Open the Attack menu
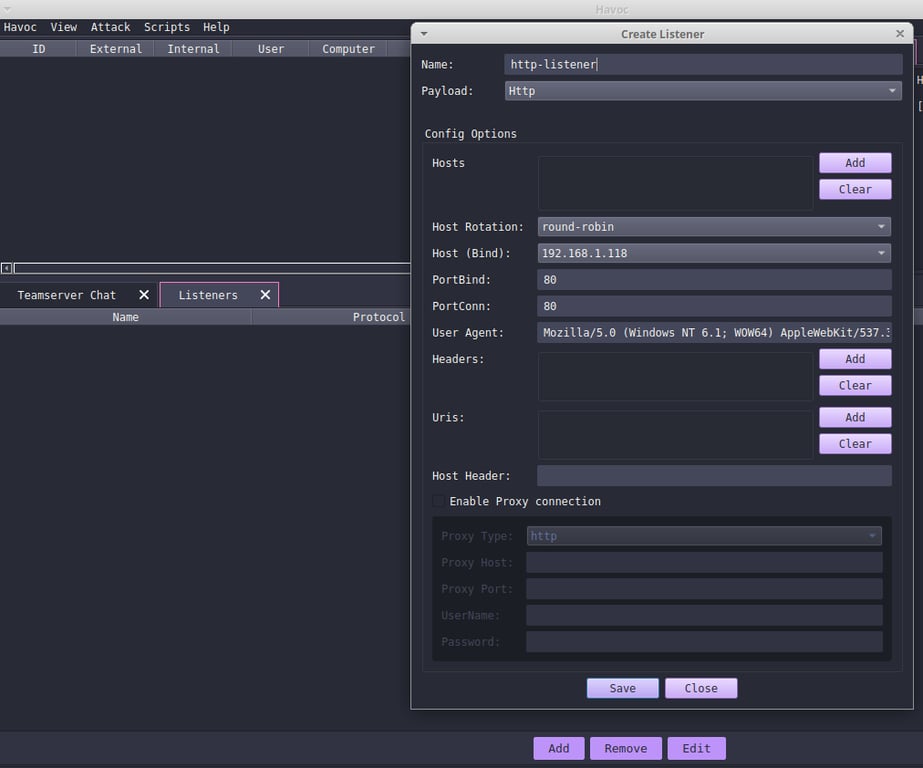Viewport: 923px width, 768px height. (x=110, y=27)
